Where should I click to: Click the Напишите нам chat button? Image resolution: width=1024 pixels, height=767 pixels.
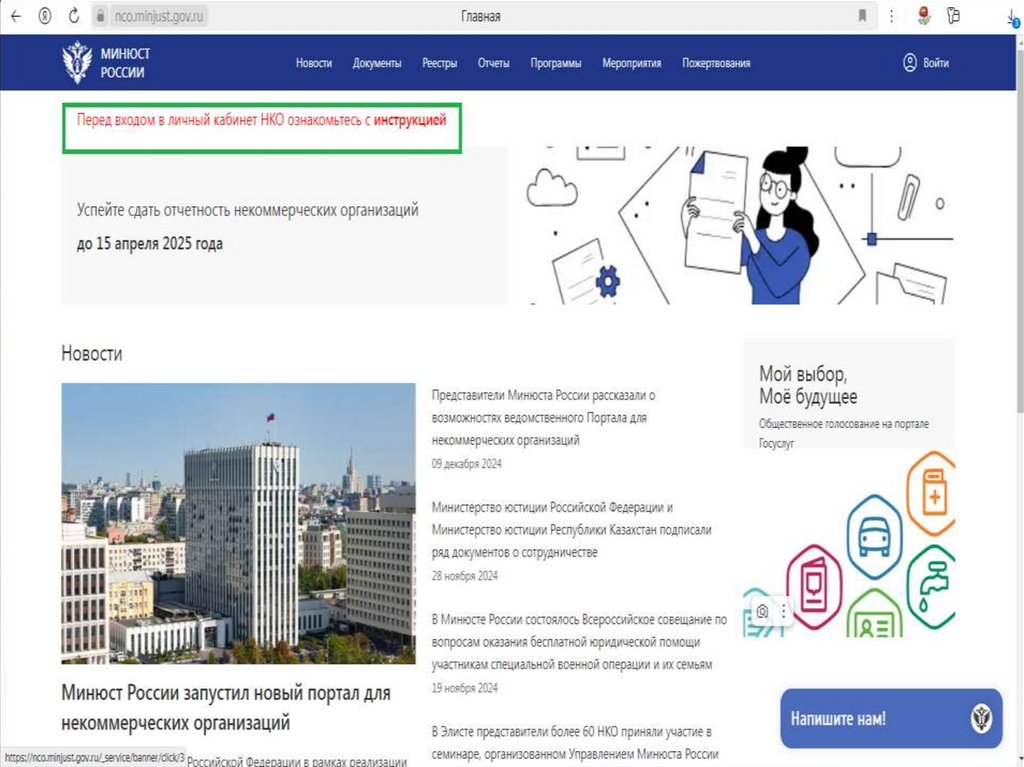click(x=891, y=719)
